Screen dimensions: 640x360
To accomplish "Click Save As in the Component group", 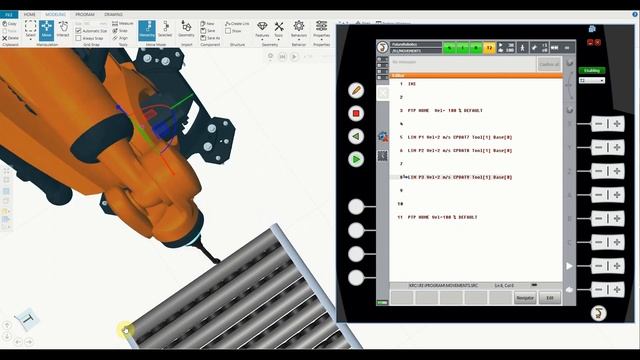I will click(x=210, y=38).
